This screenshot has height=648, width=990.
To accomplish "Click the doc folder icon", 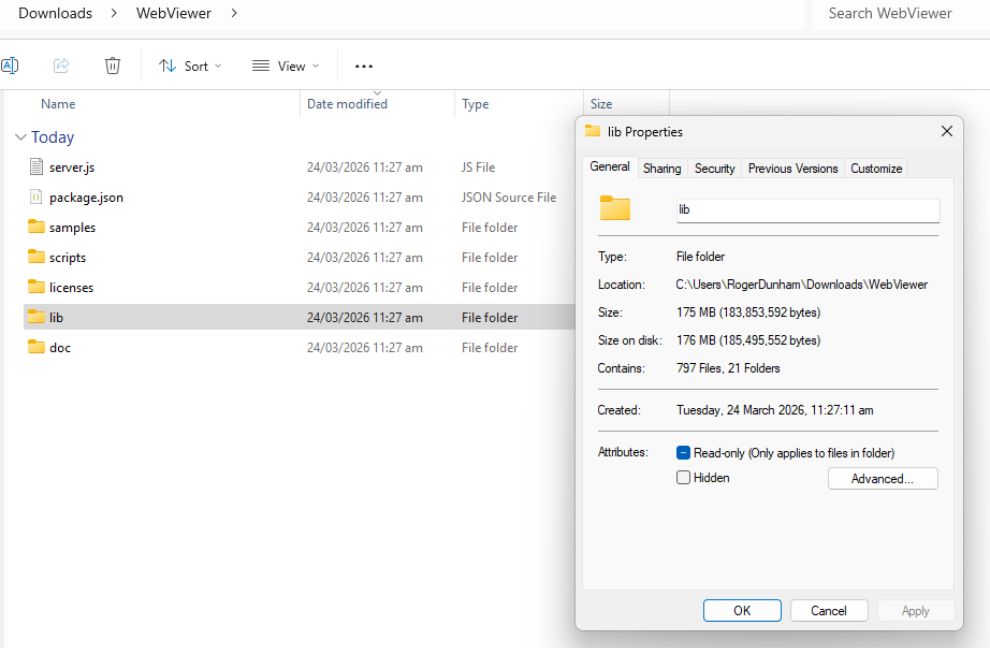I will tap(37, 347).
